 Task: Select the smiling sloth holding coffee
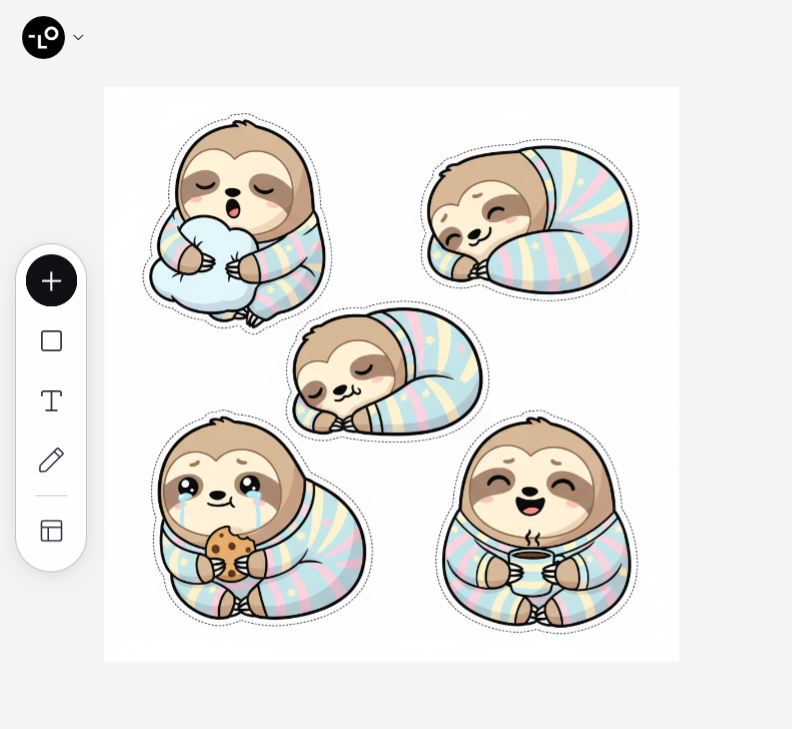pos(536,525)
